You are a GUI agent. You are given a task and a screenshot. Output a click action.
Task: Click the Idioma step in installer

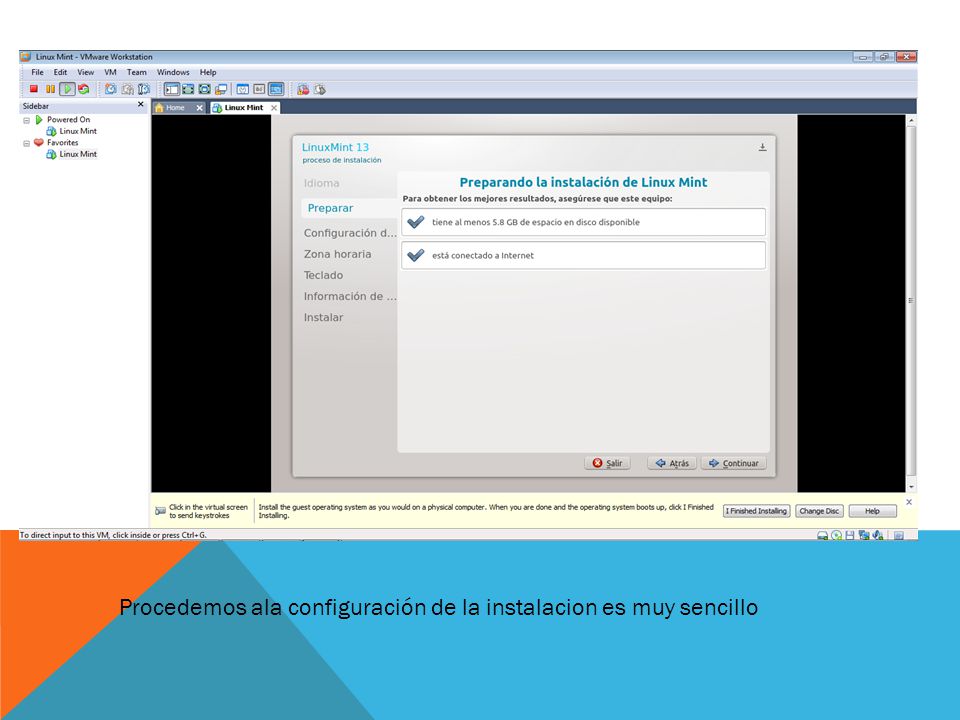pos(321,183)
